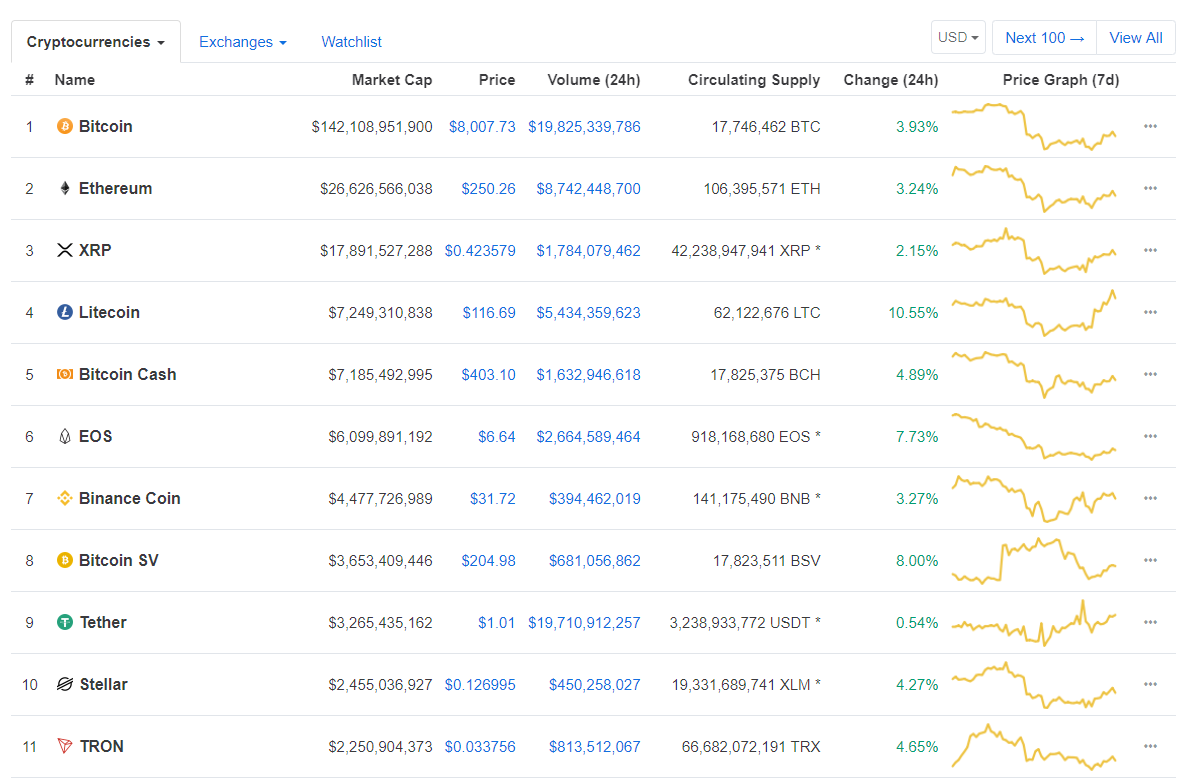Image resolution: width=1185 pixels, height=781 pixels.
Task: Click the Ethereum diamond logo
Action: click(65, 188)
